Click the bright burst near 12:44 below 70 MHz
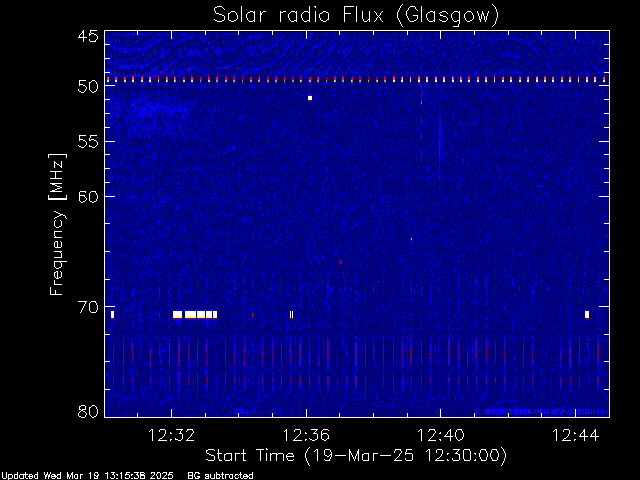This screenshot has height=480, width=640. point(587,315)
